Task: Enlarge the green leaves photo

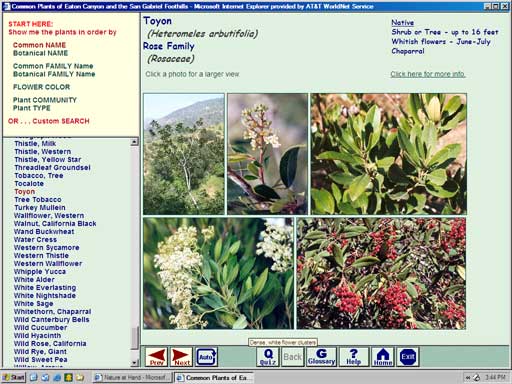Action: (388, 154)
